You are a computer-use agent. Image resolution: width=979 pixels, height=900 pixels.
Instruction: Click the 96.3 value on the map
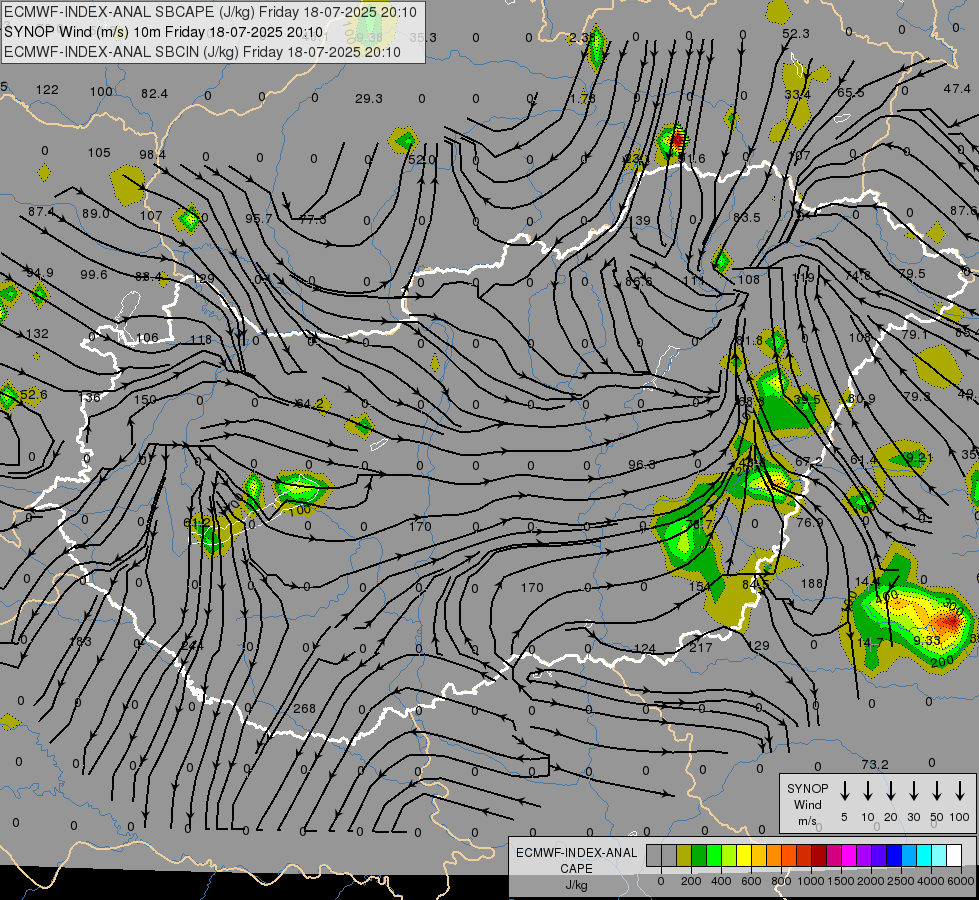click(x=642, y=464)
